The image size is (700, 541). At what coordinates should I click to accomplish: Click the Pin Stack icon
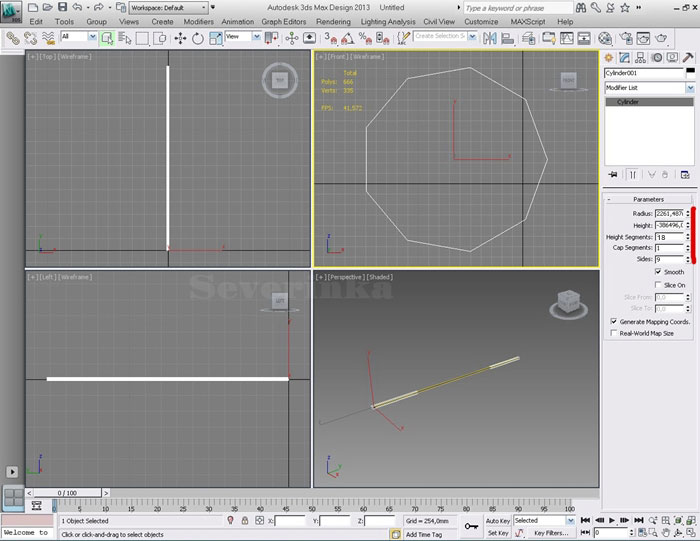(612, 174)
